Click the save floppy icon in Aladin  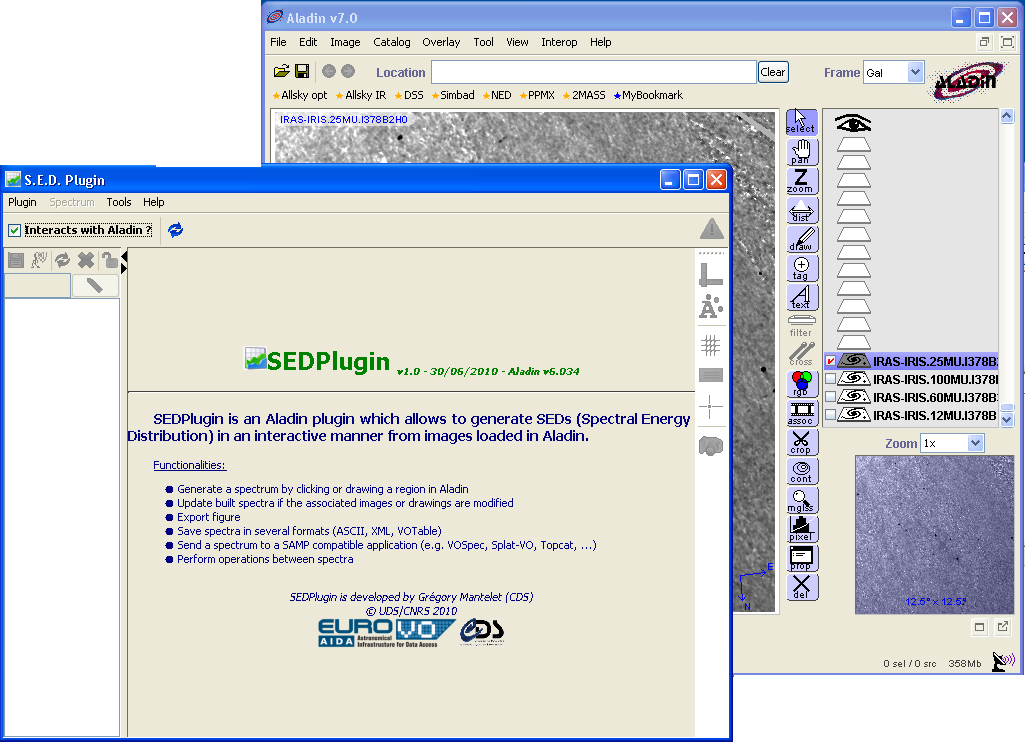pyautogui.click(x=301, y=71)
